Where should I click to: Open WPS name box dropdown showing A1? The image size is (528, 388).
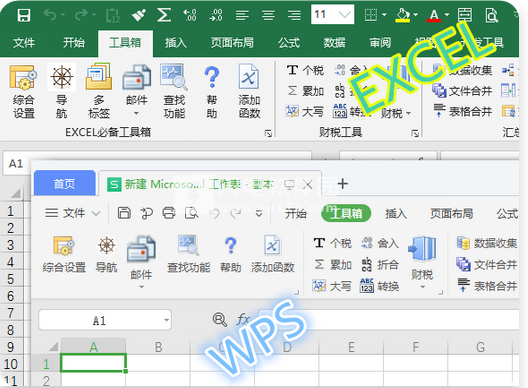(166, 320)
